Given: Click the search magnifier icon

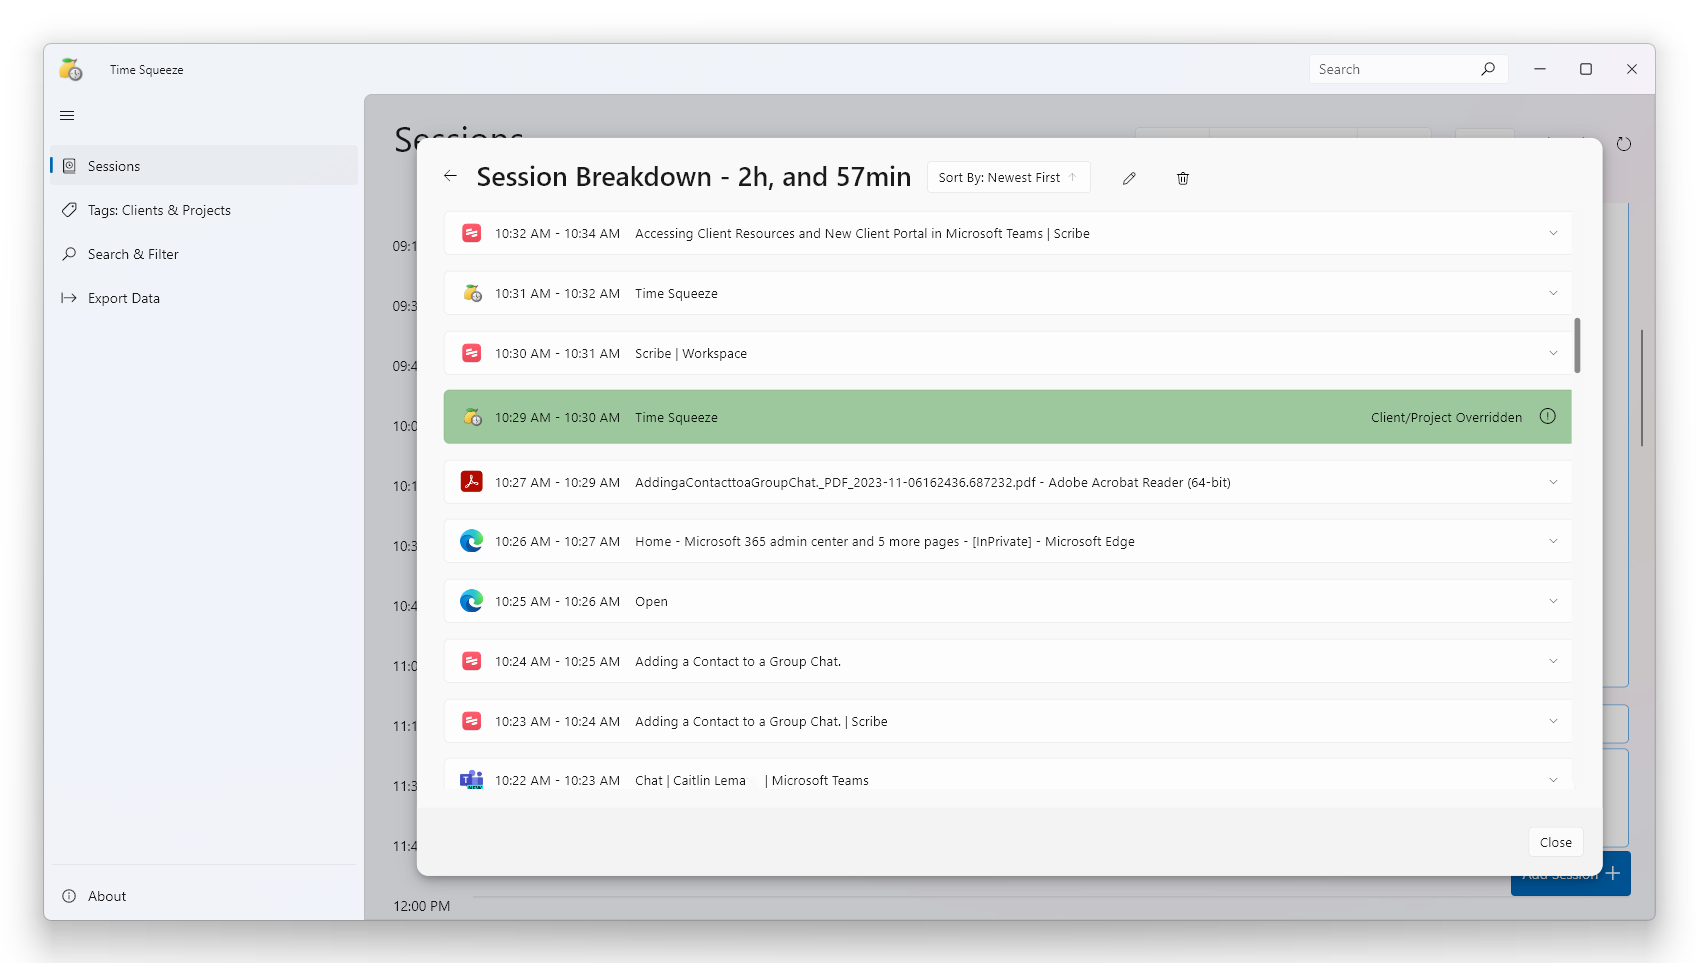Looking at the screenshot, I should (x=1488, y=69).
